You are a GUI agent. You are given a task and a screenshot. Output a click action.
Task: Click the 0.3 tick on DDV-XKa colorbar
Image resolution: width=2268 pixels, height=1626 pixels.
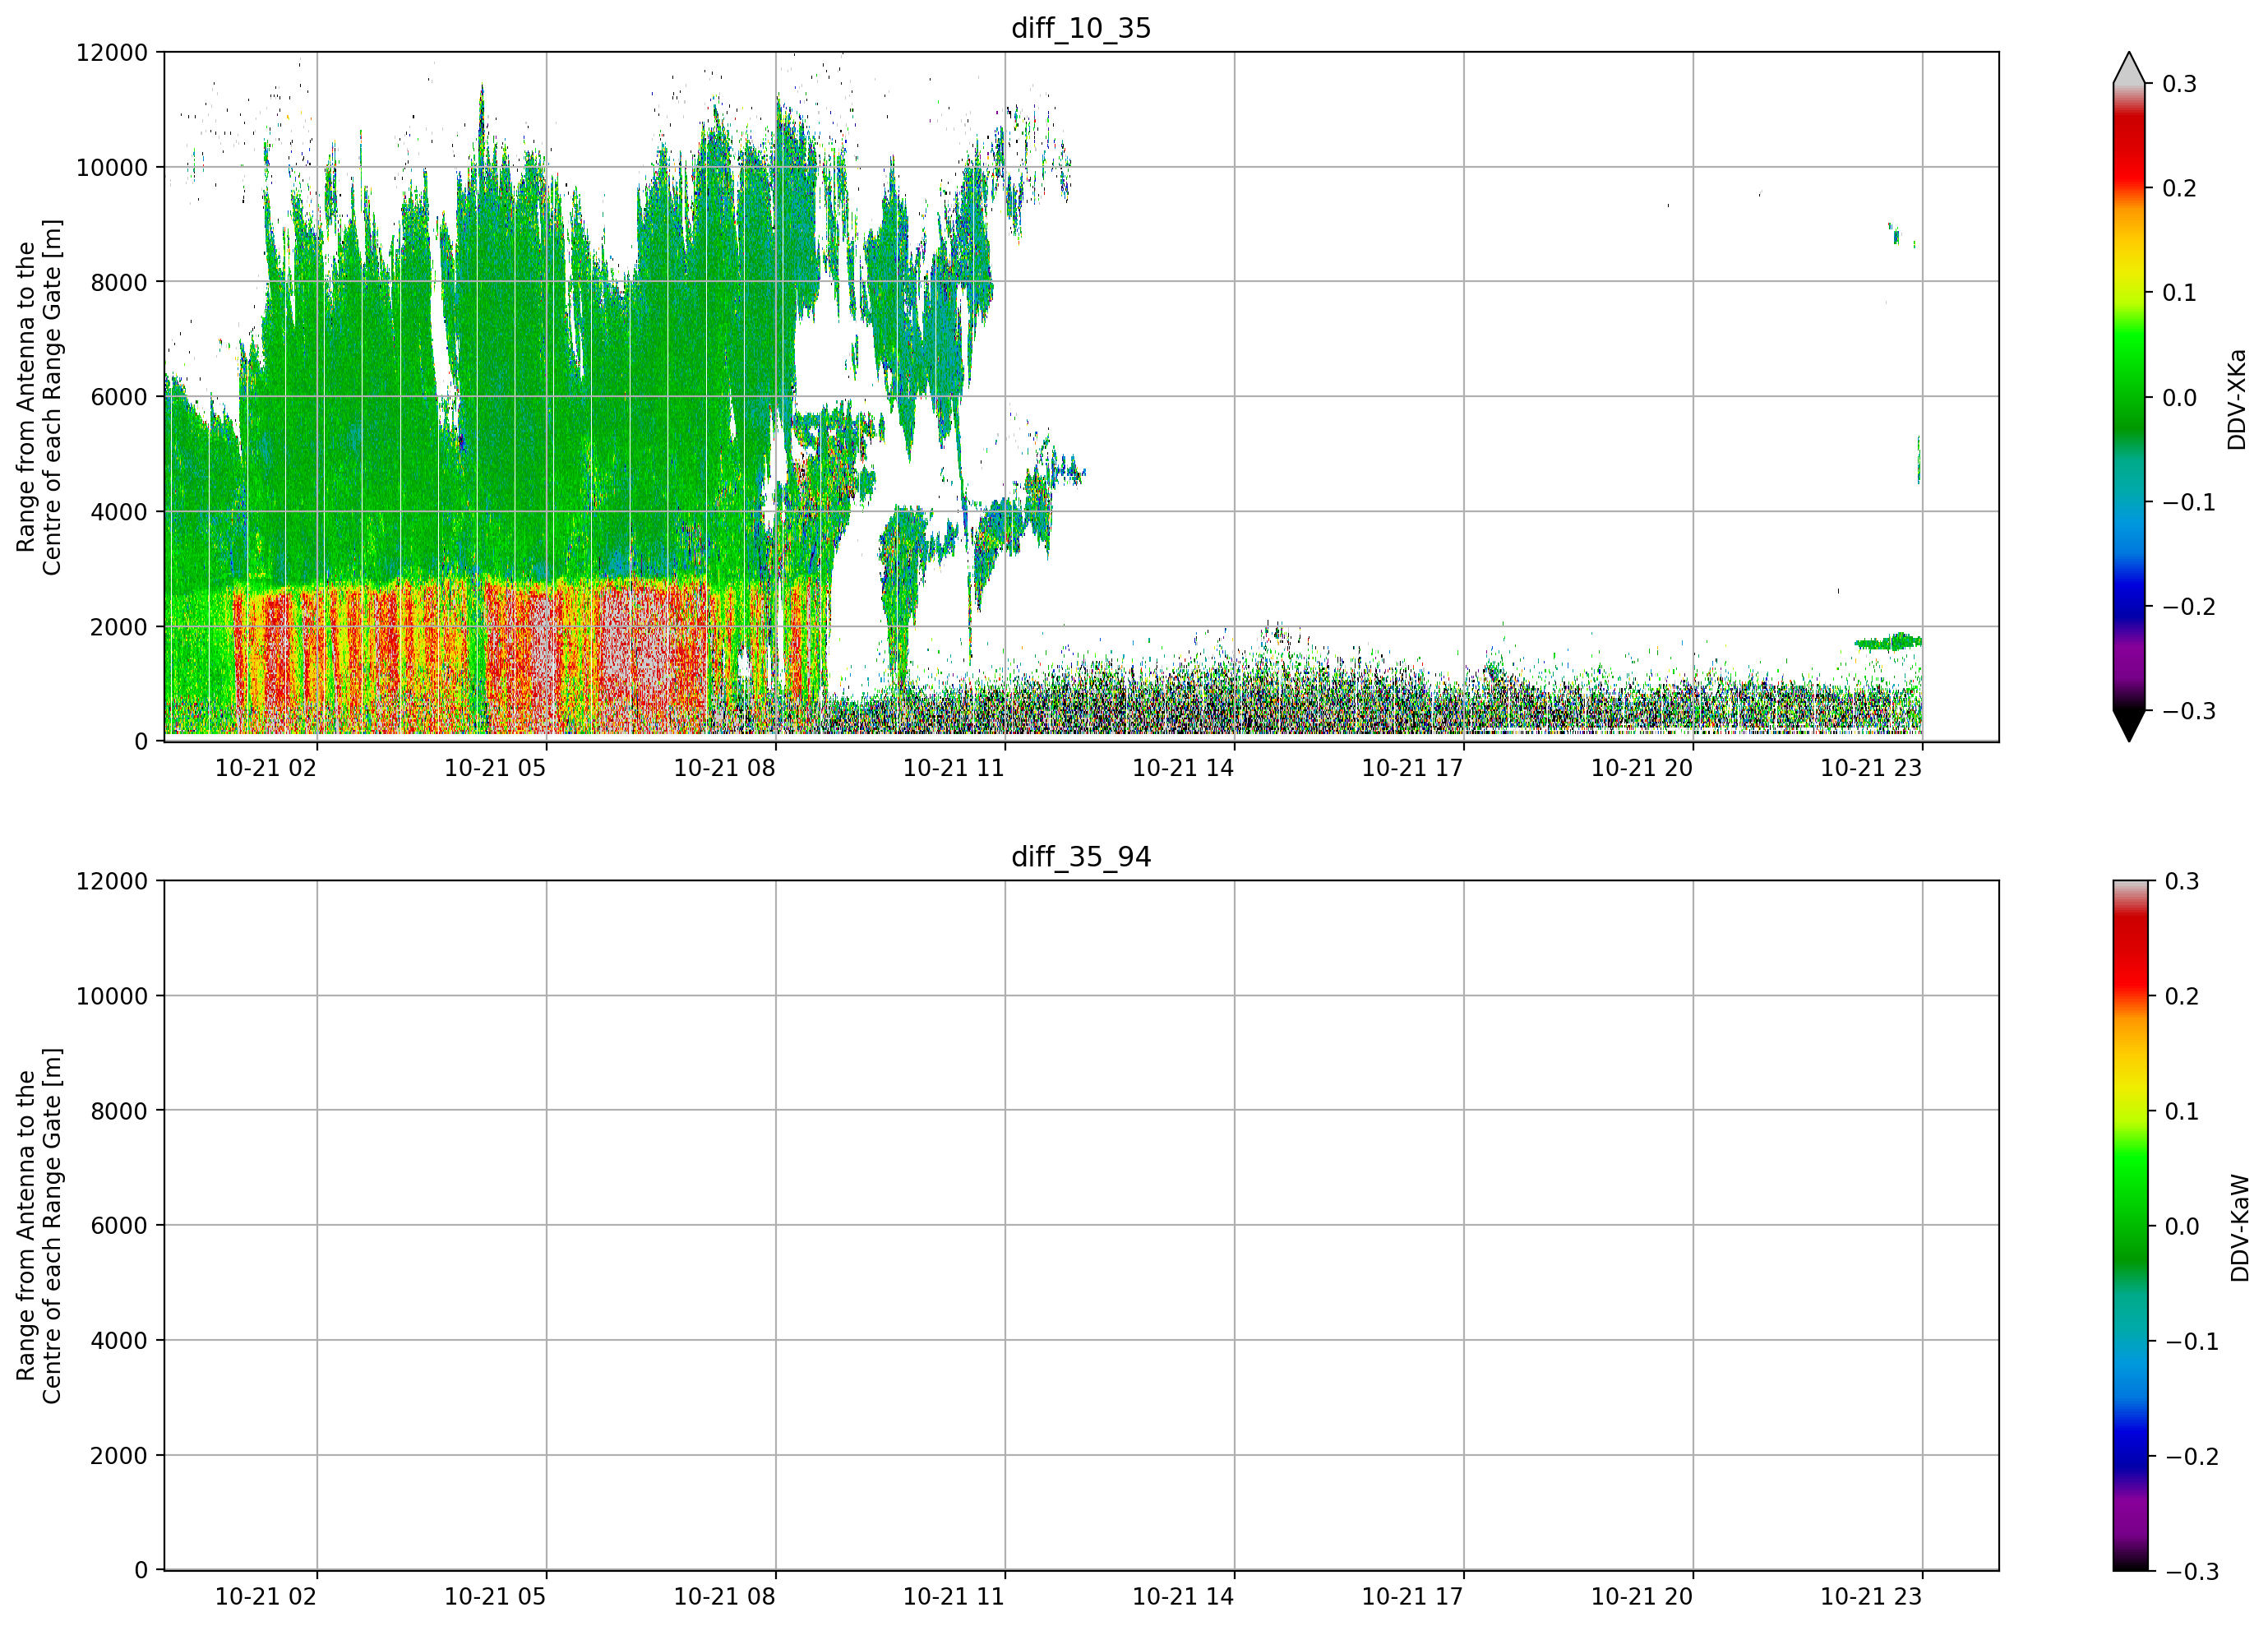point(2179,84)
